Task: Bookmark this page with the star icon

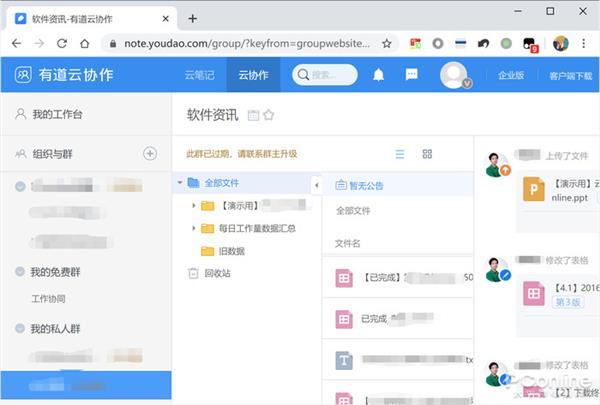Action: tap(387, 44)
